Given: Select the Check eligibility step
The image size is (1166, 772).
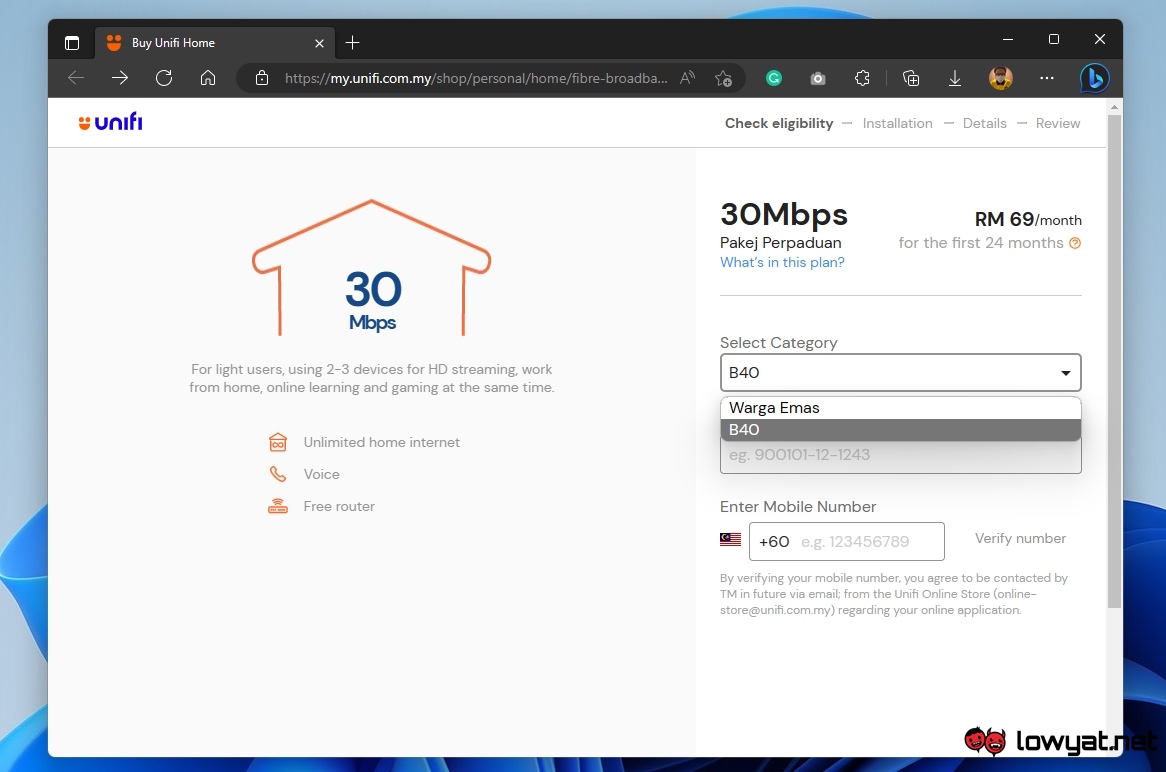Looking at the screenshot, I should point(779,123).
